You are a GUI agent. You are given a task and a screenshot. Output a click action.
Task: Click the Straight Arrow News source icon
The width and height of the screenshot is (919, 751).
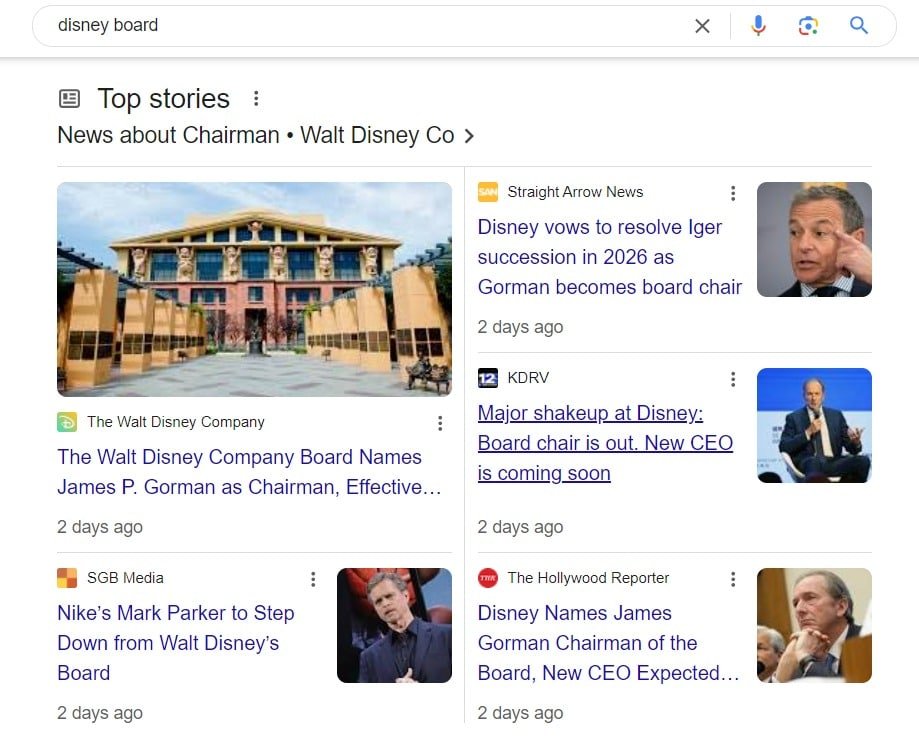click(x=491, y=191)
